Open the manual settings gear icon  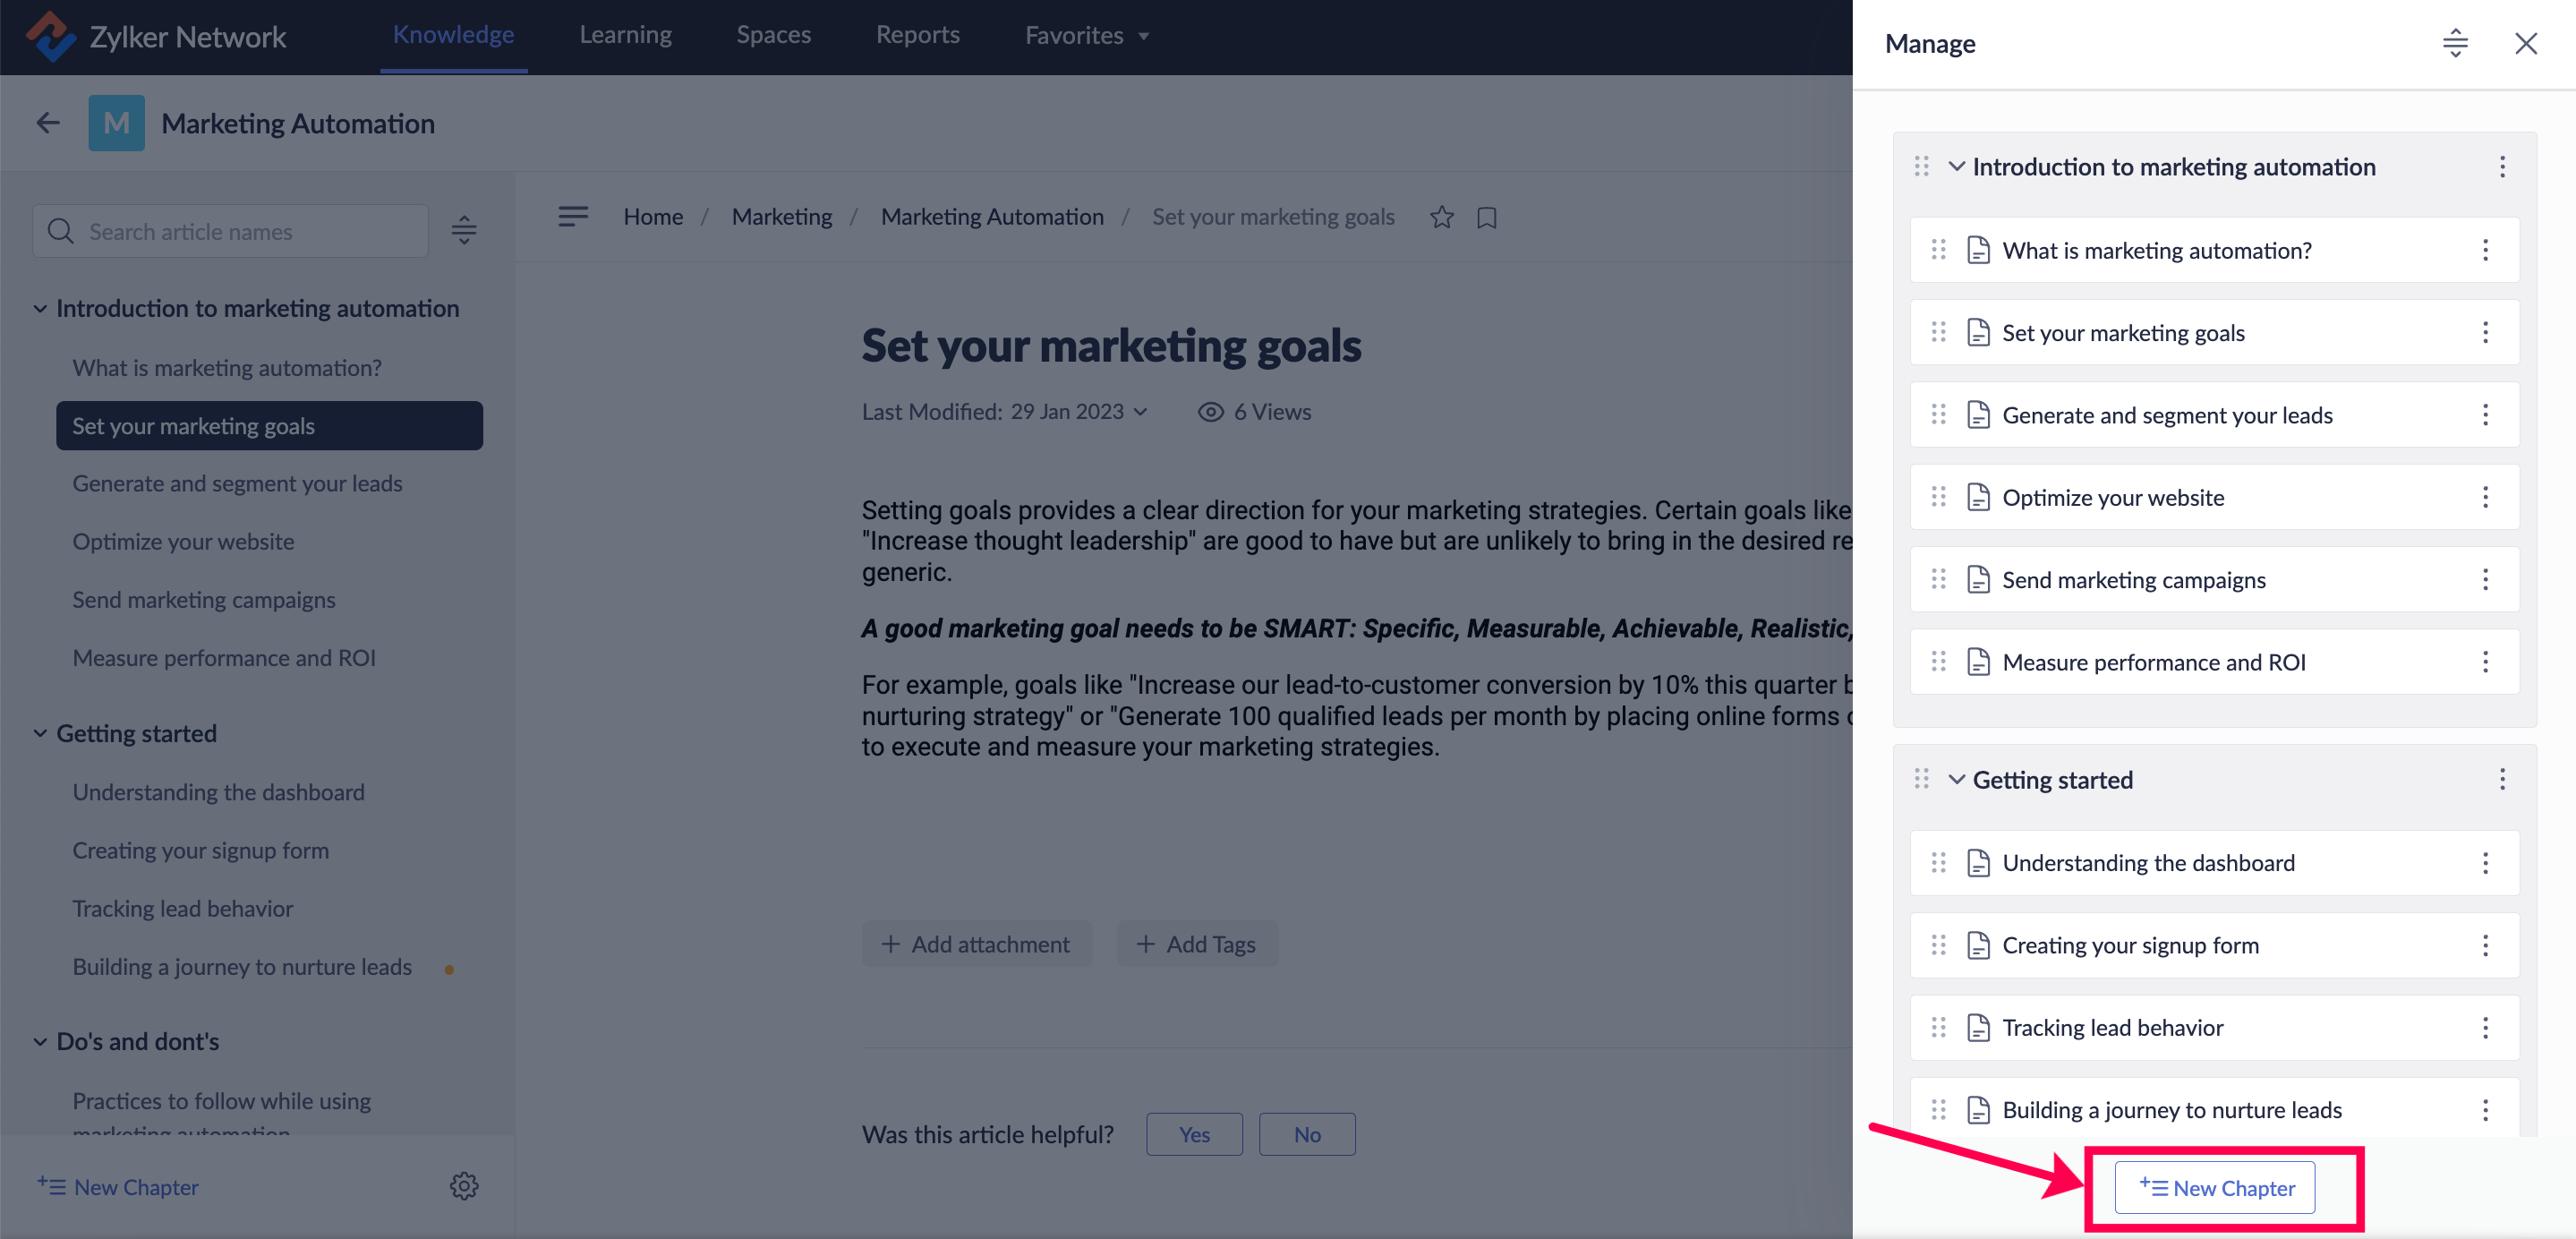[x=464, y=1186]
